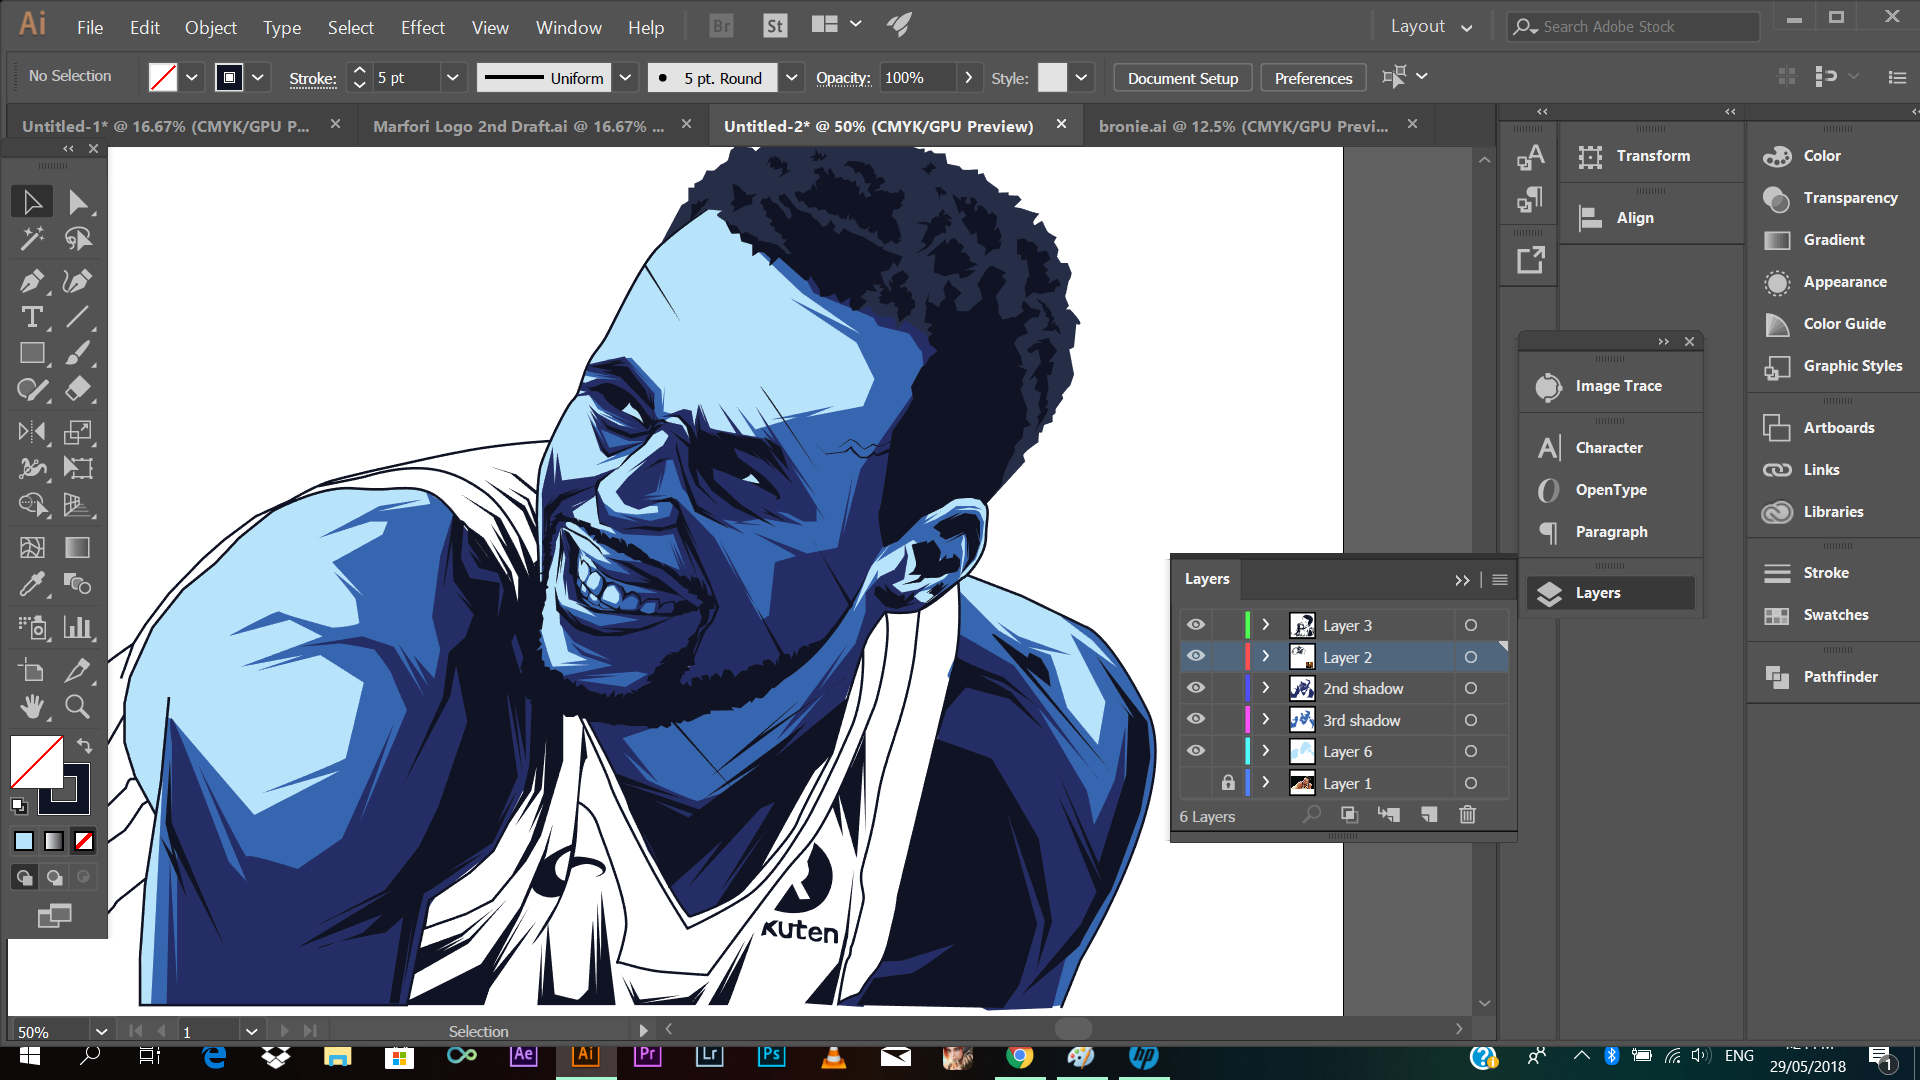Select the Gradient tool
This screenshot has height=1080, width=1920.
point(78,547)
